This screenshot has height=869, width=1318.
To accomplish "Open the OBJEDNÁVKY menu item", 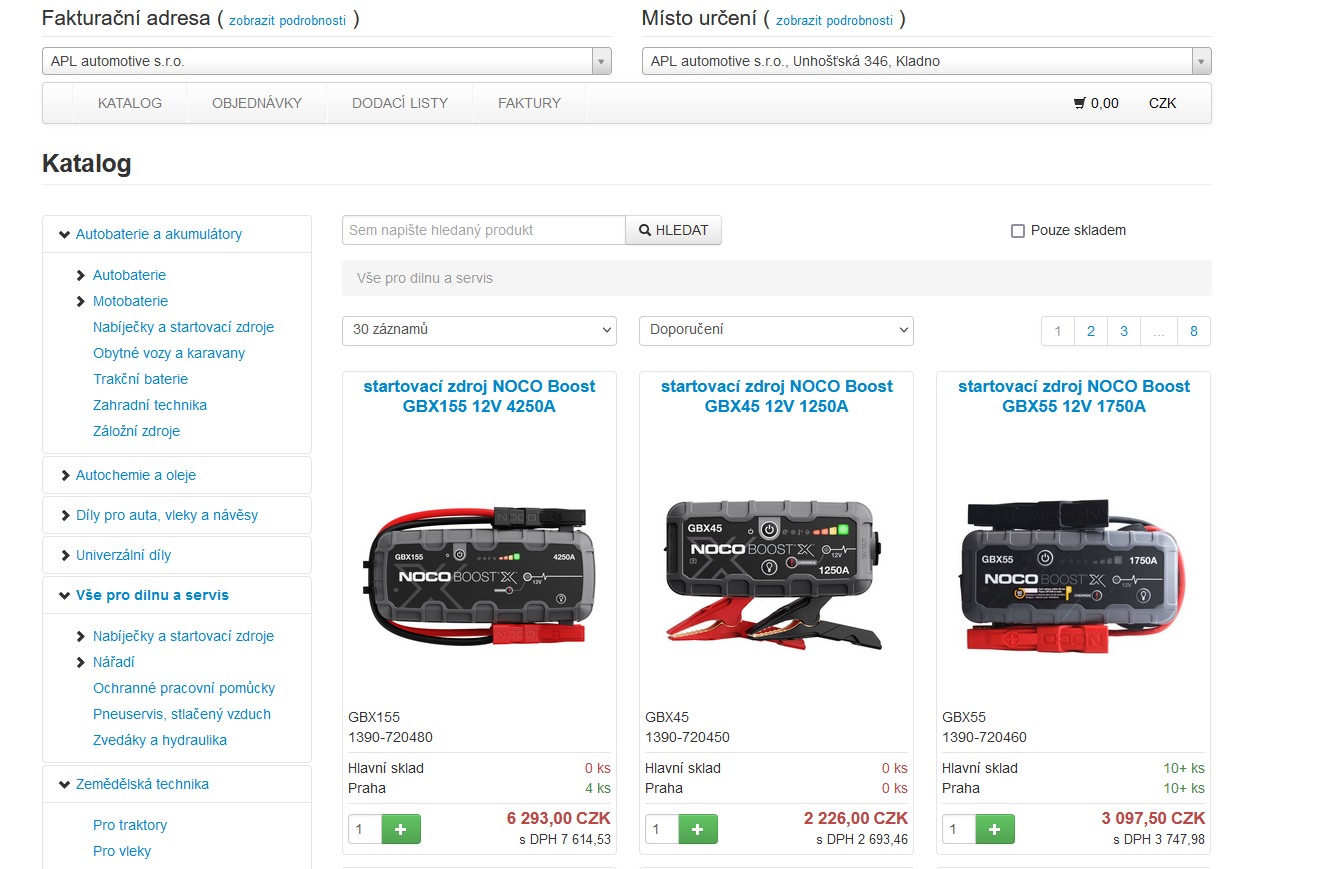I will 257,103.
